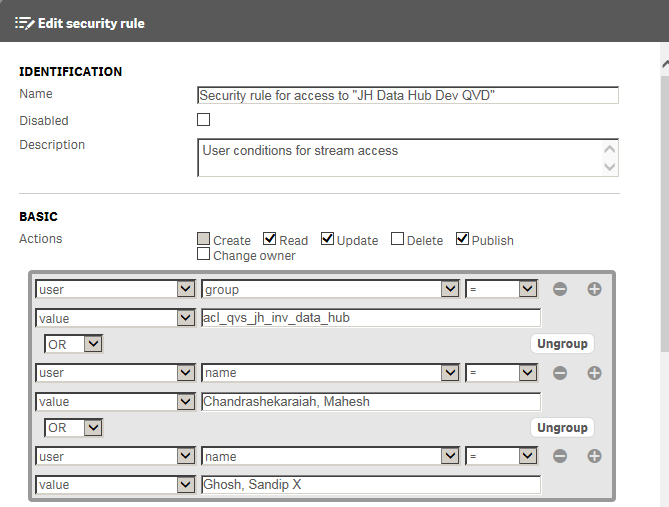Remove the Chandrashekaraiah, Mahesh name condition
Screen dimensions: 669x507
pyautogui.click(x=560, y=373)
